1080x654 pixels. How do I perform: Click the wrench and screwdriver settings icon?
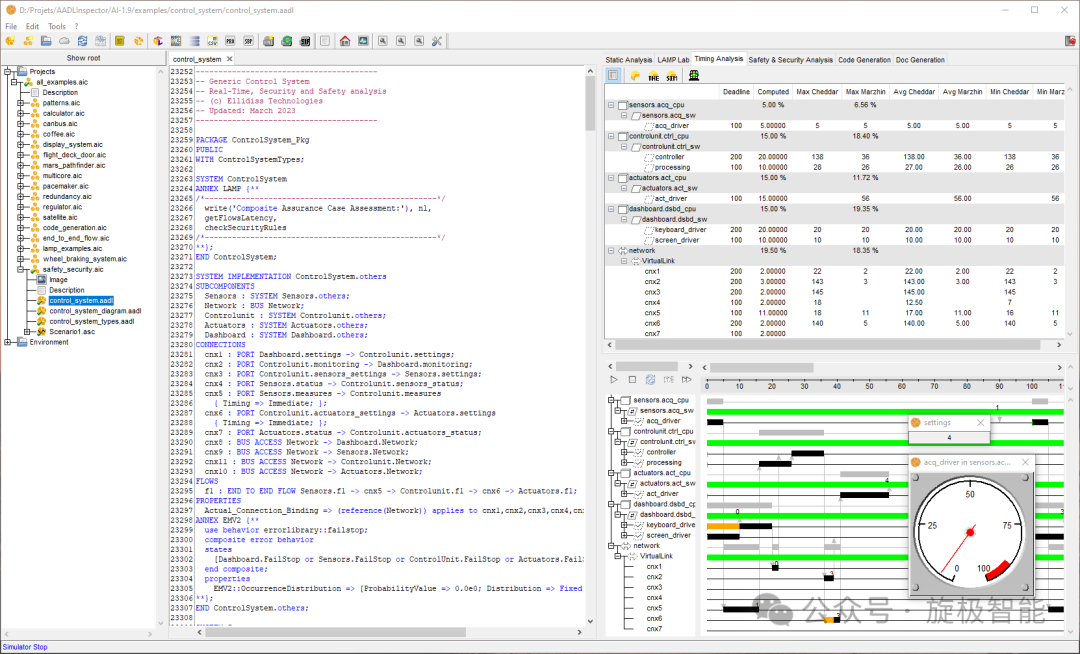pos(437,41)
